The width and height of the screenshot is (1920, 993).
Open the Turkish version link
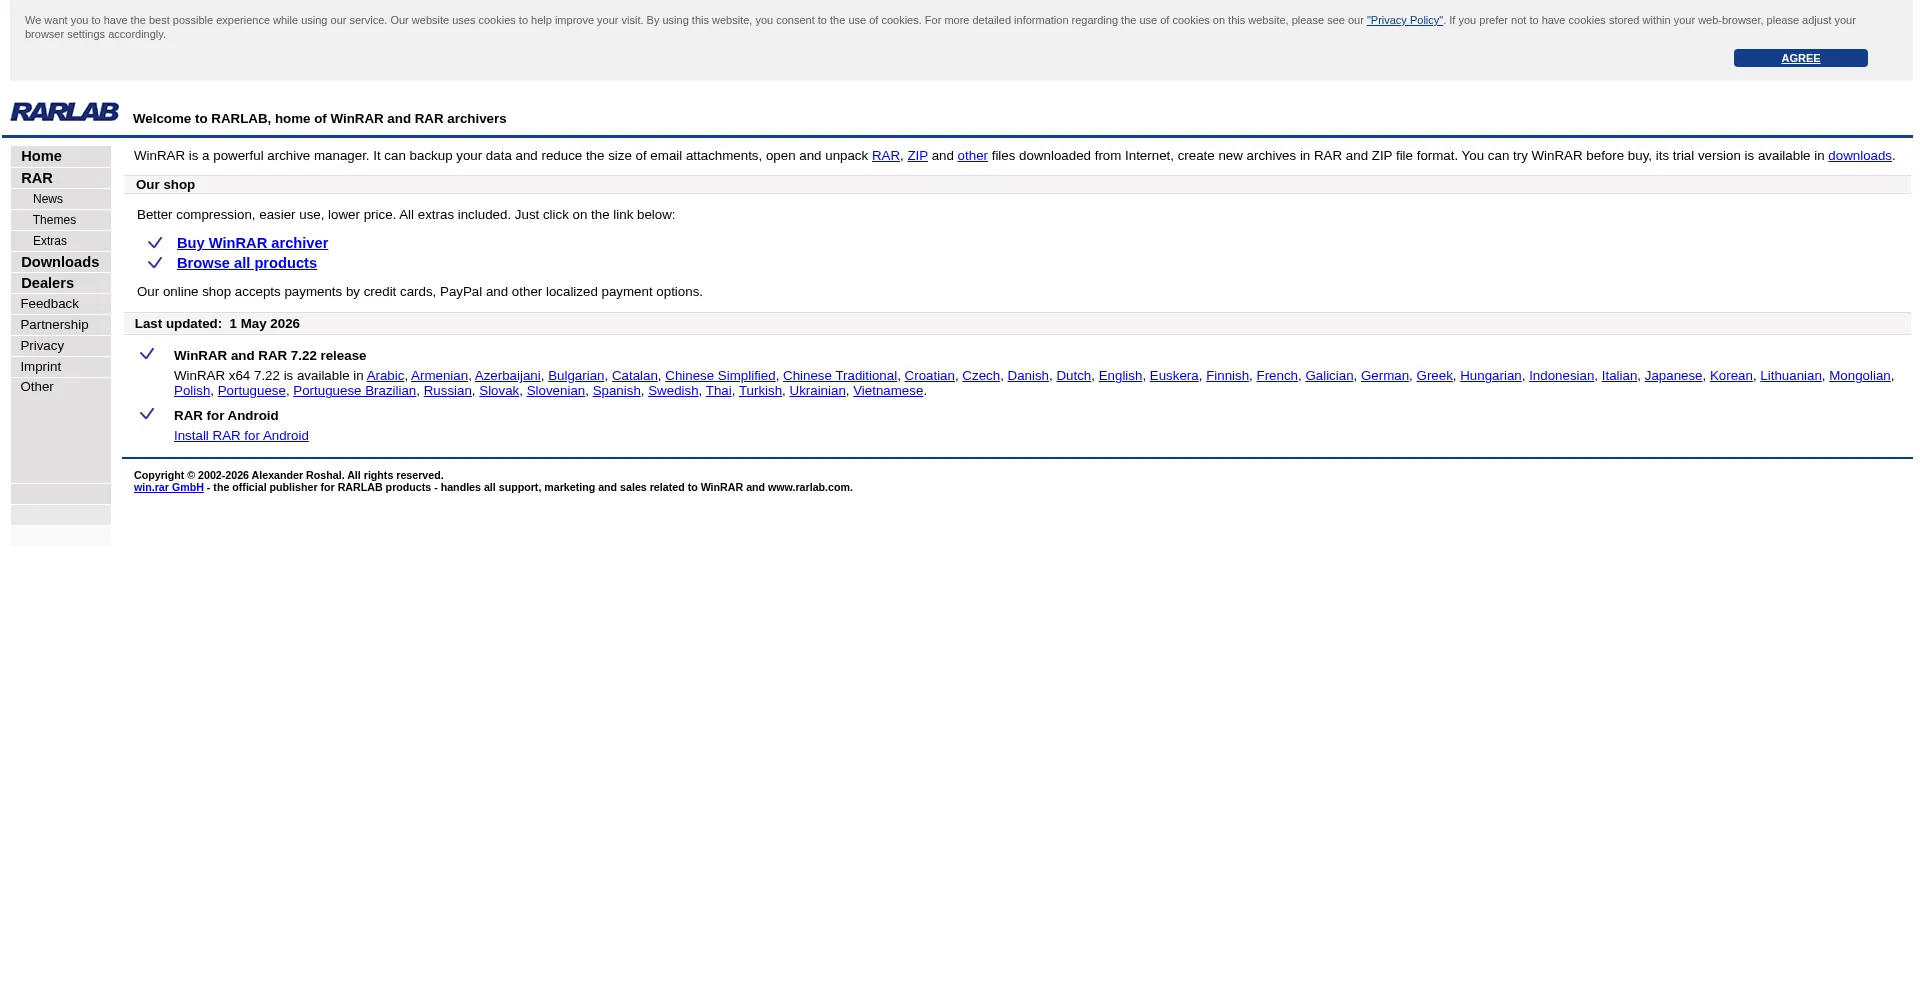(x=760, y=391)
